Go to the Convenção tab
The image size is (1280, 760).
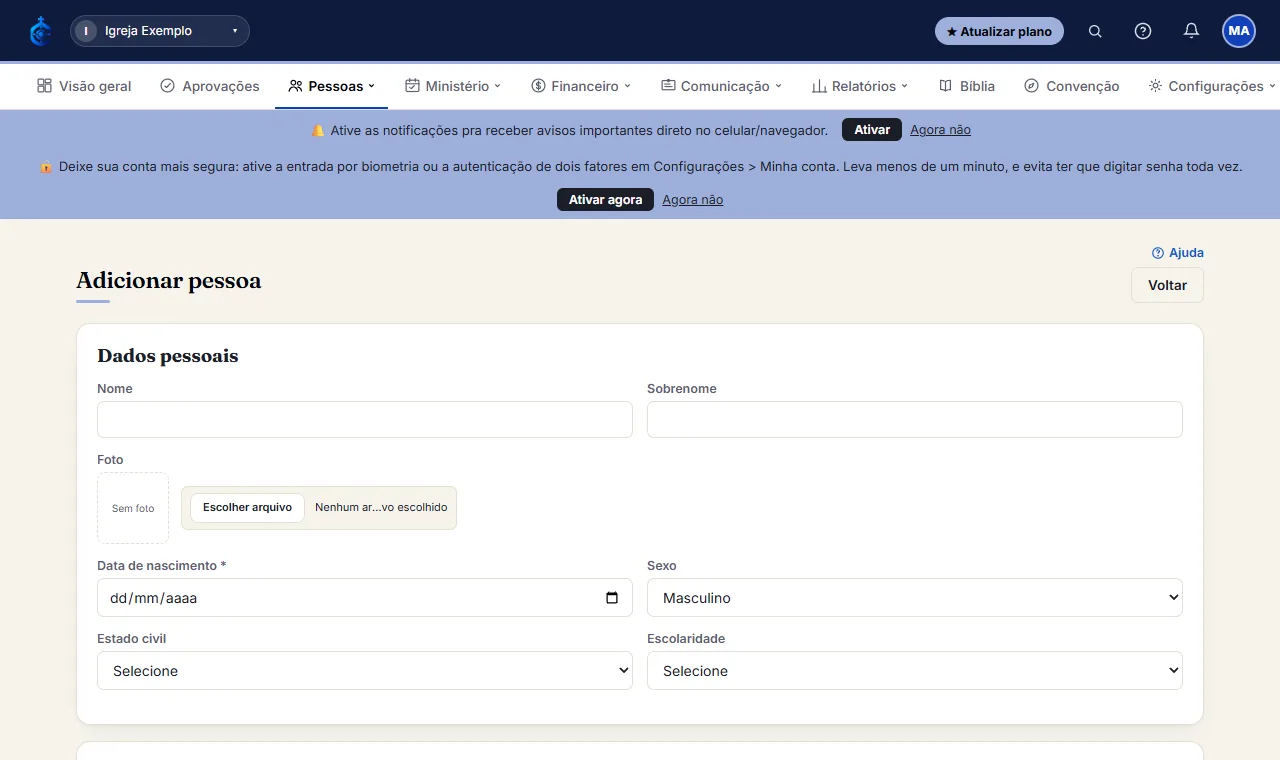click(1072, 86)
